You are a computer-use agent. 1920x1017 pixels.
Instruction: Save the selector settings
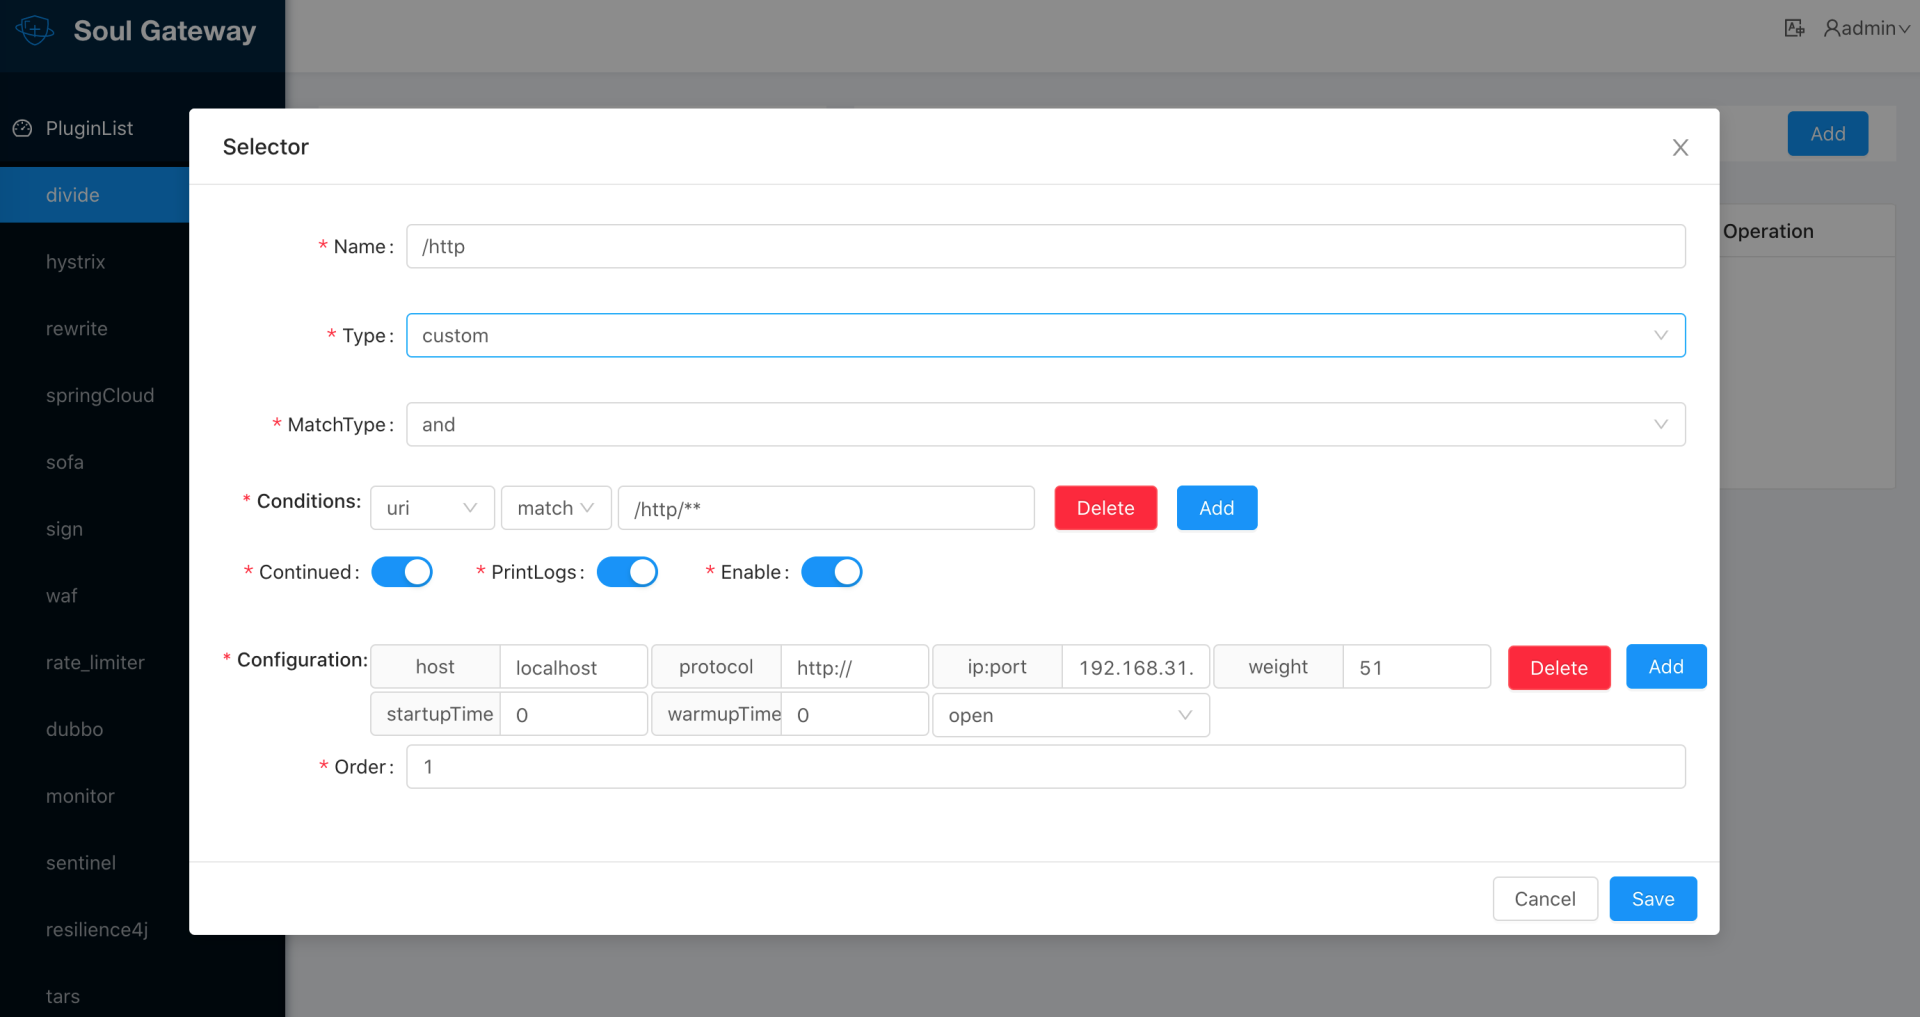tap(1652, 899)
